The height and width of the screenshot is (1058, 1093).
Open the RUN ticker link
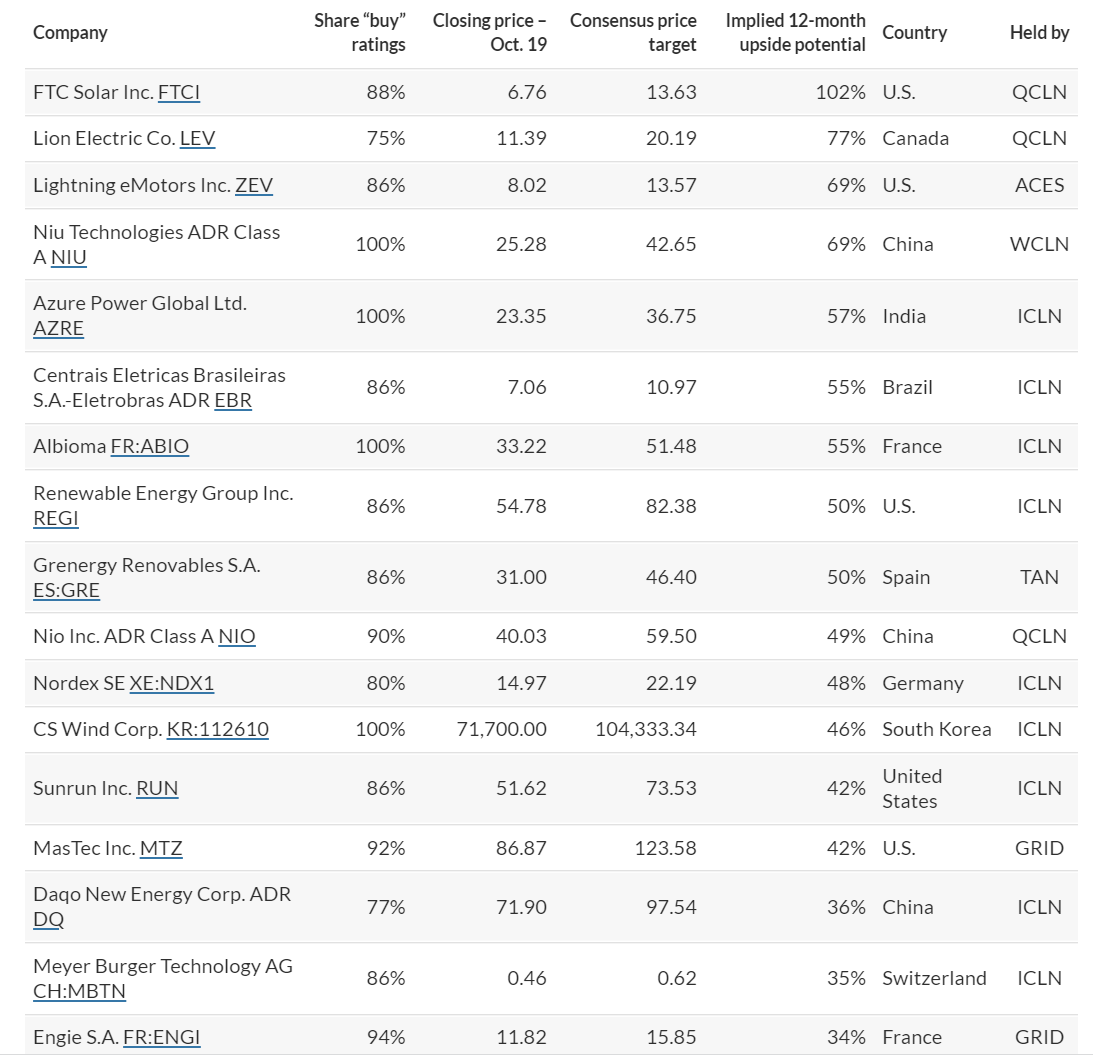[x=158, y=788]
